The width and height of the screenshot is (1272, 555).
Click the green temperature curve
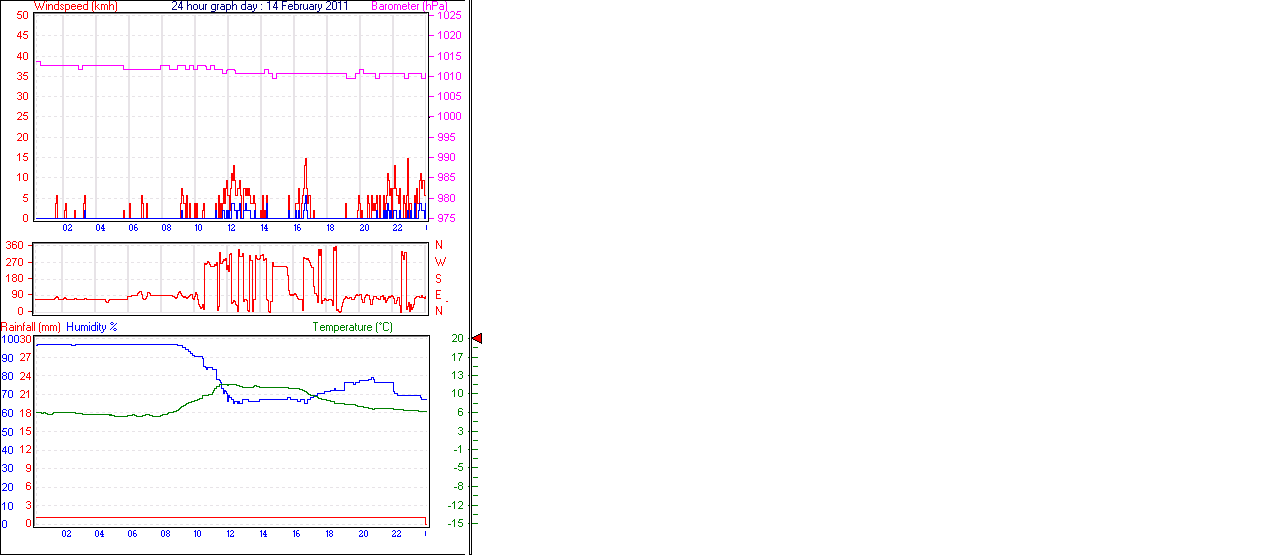click(x=100, y=414)
